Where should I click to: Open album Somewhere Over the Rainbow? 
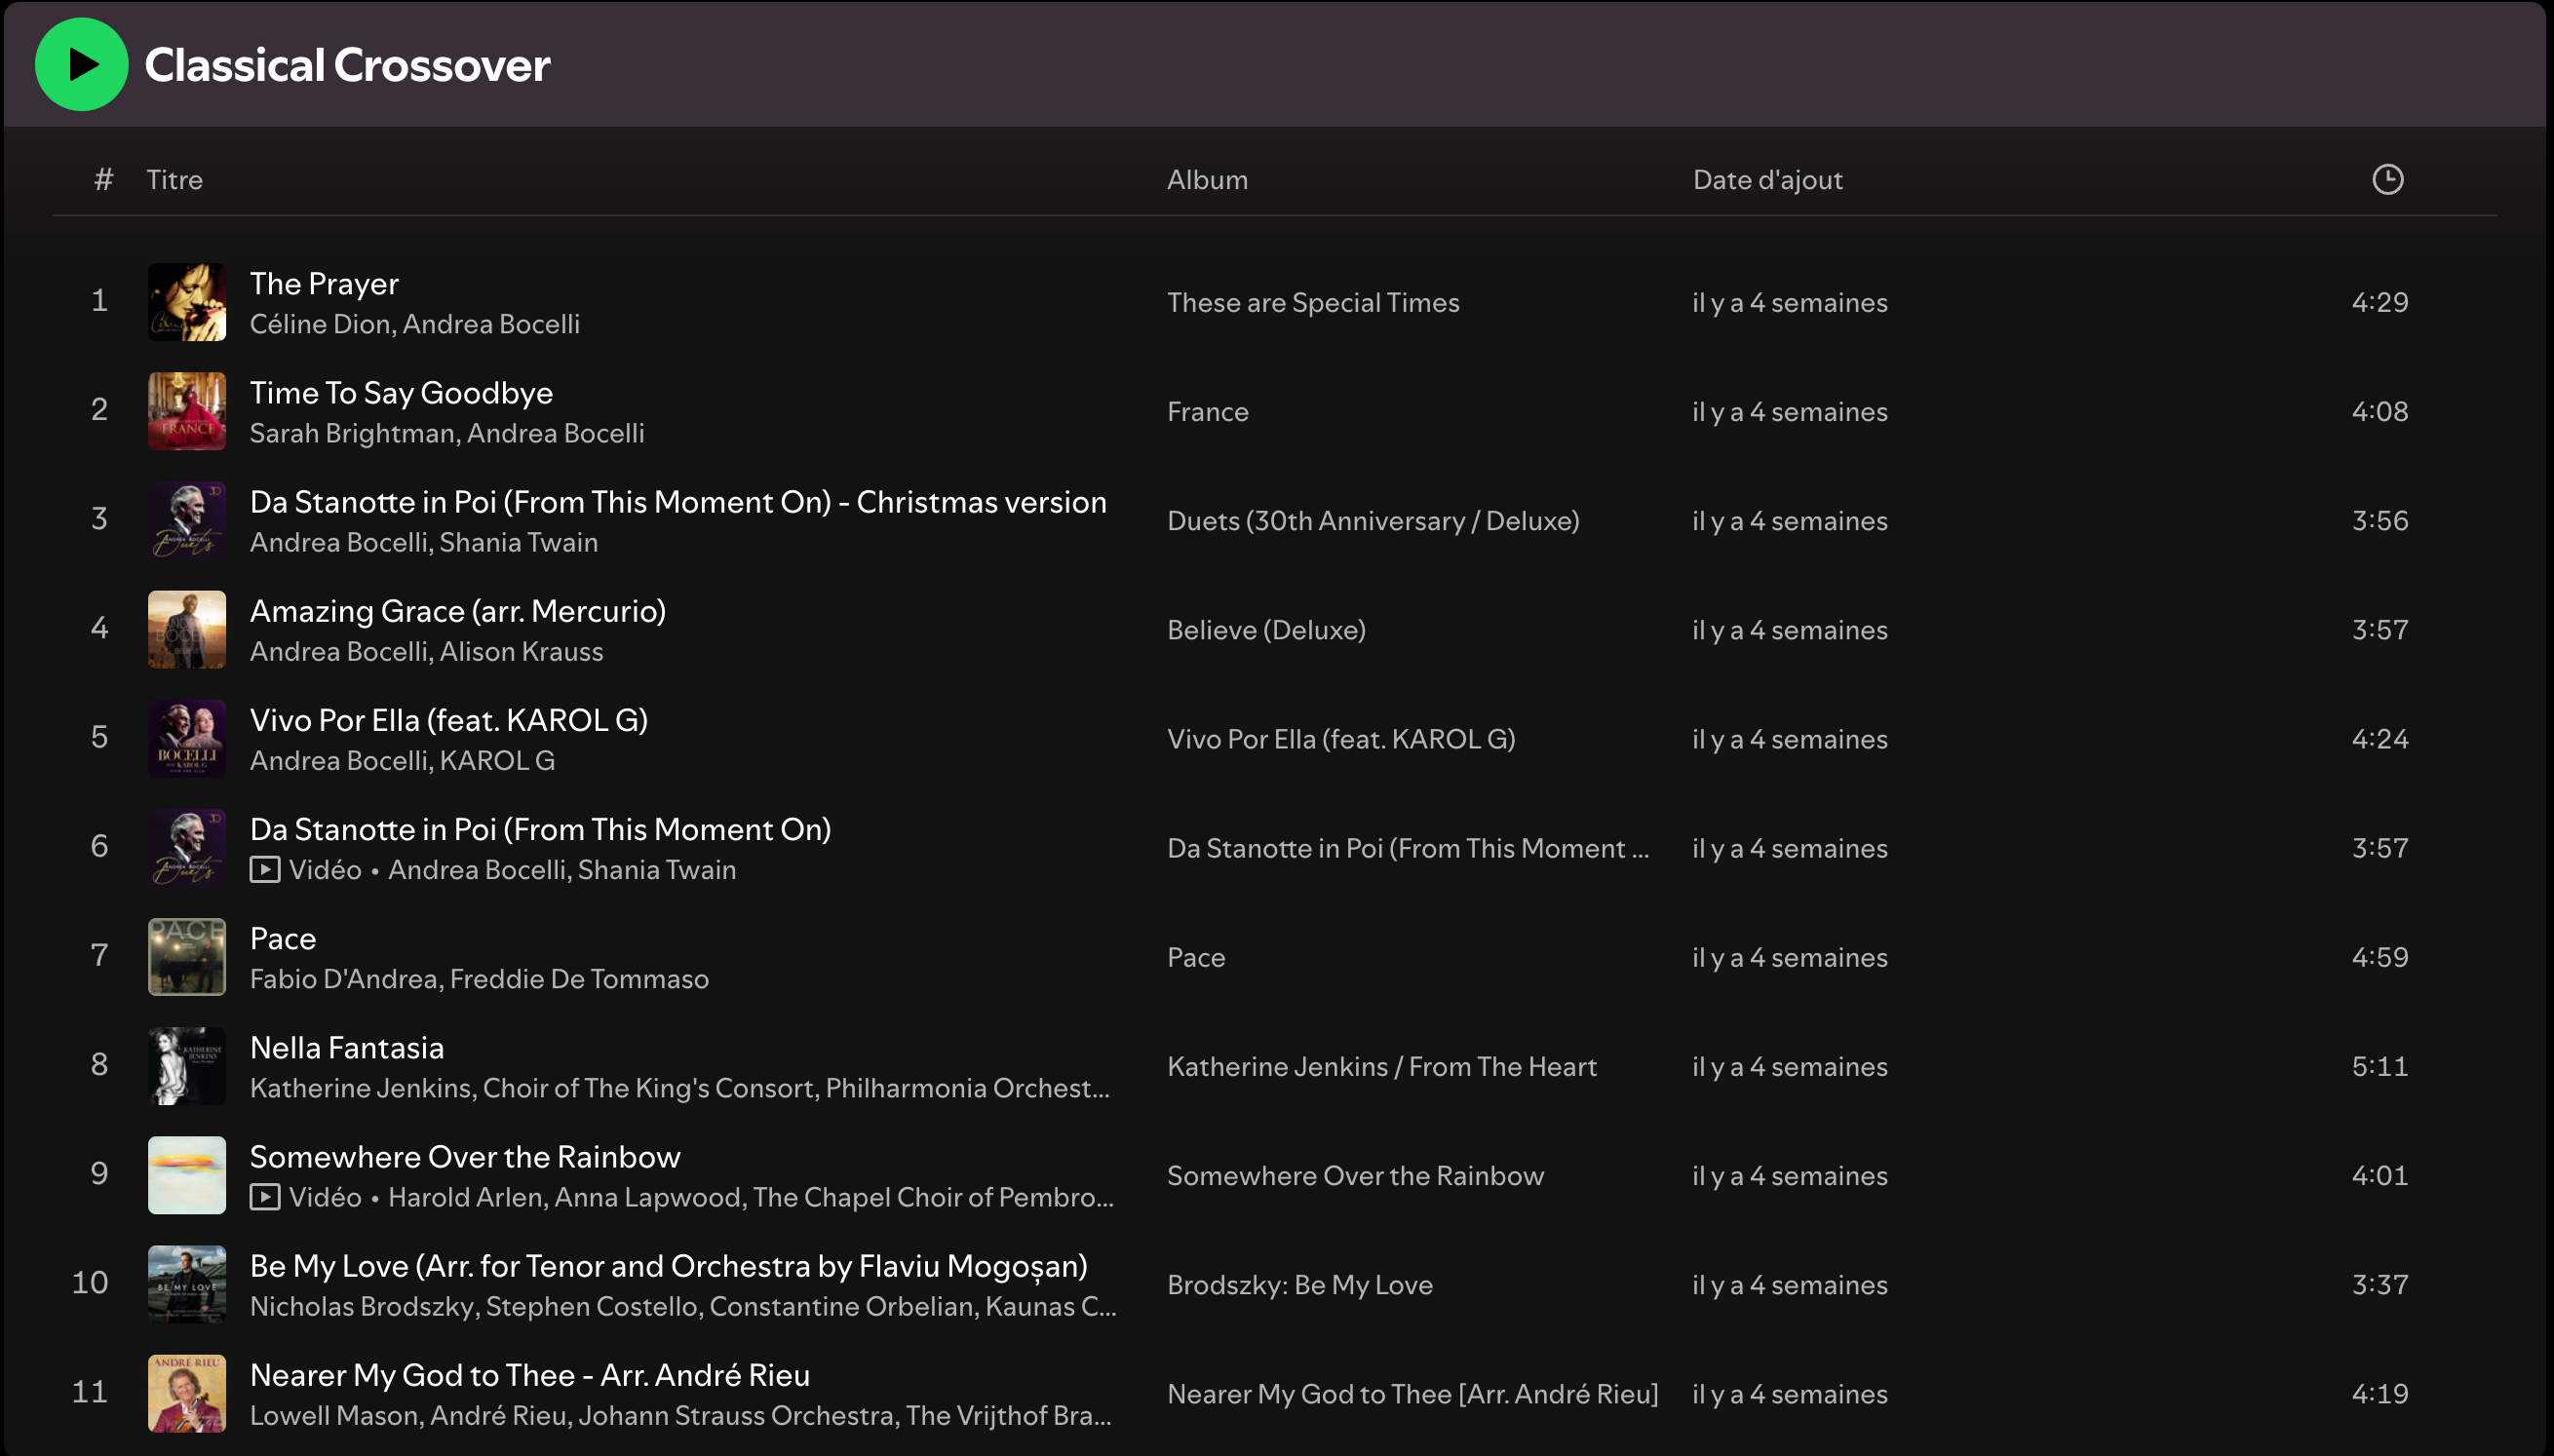[1355, 1175]
